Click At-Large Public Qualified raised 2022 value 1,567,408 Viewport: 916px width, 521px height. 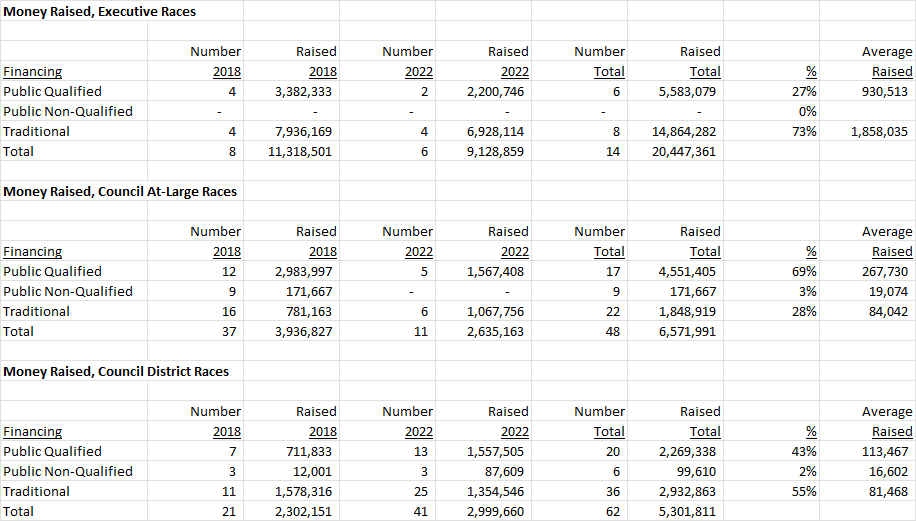[x=495, y=272]
